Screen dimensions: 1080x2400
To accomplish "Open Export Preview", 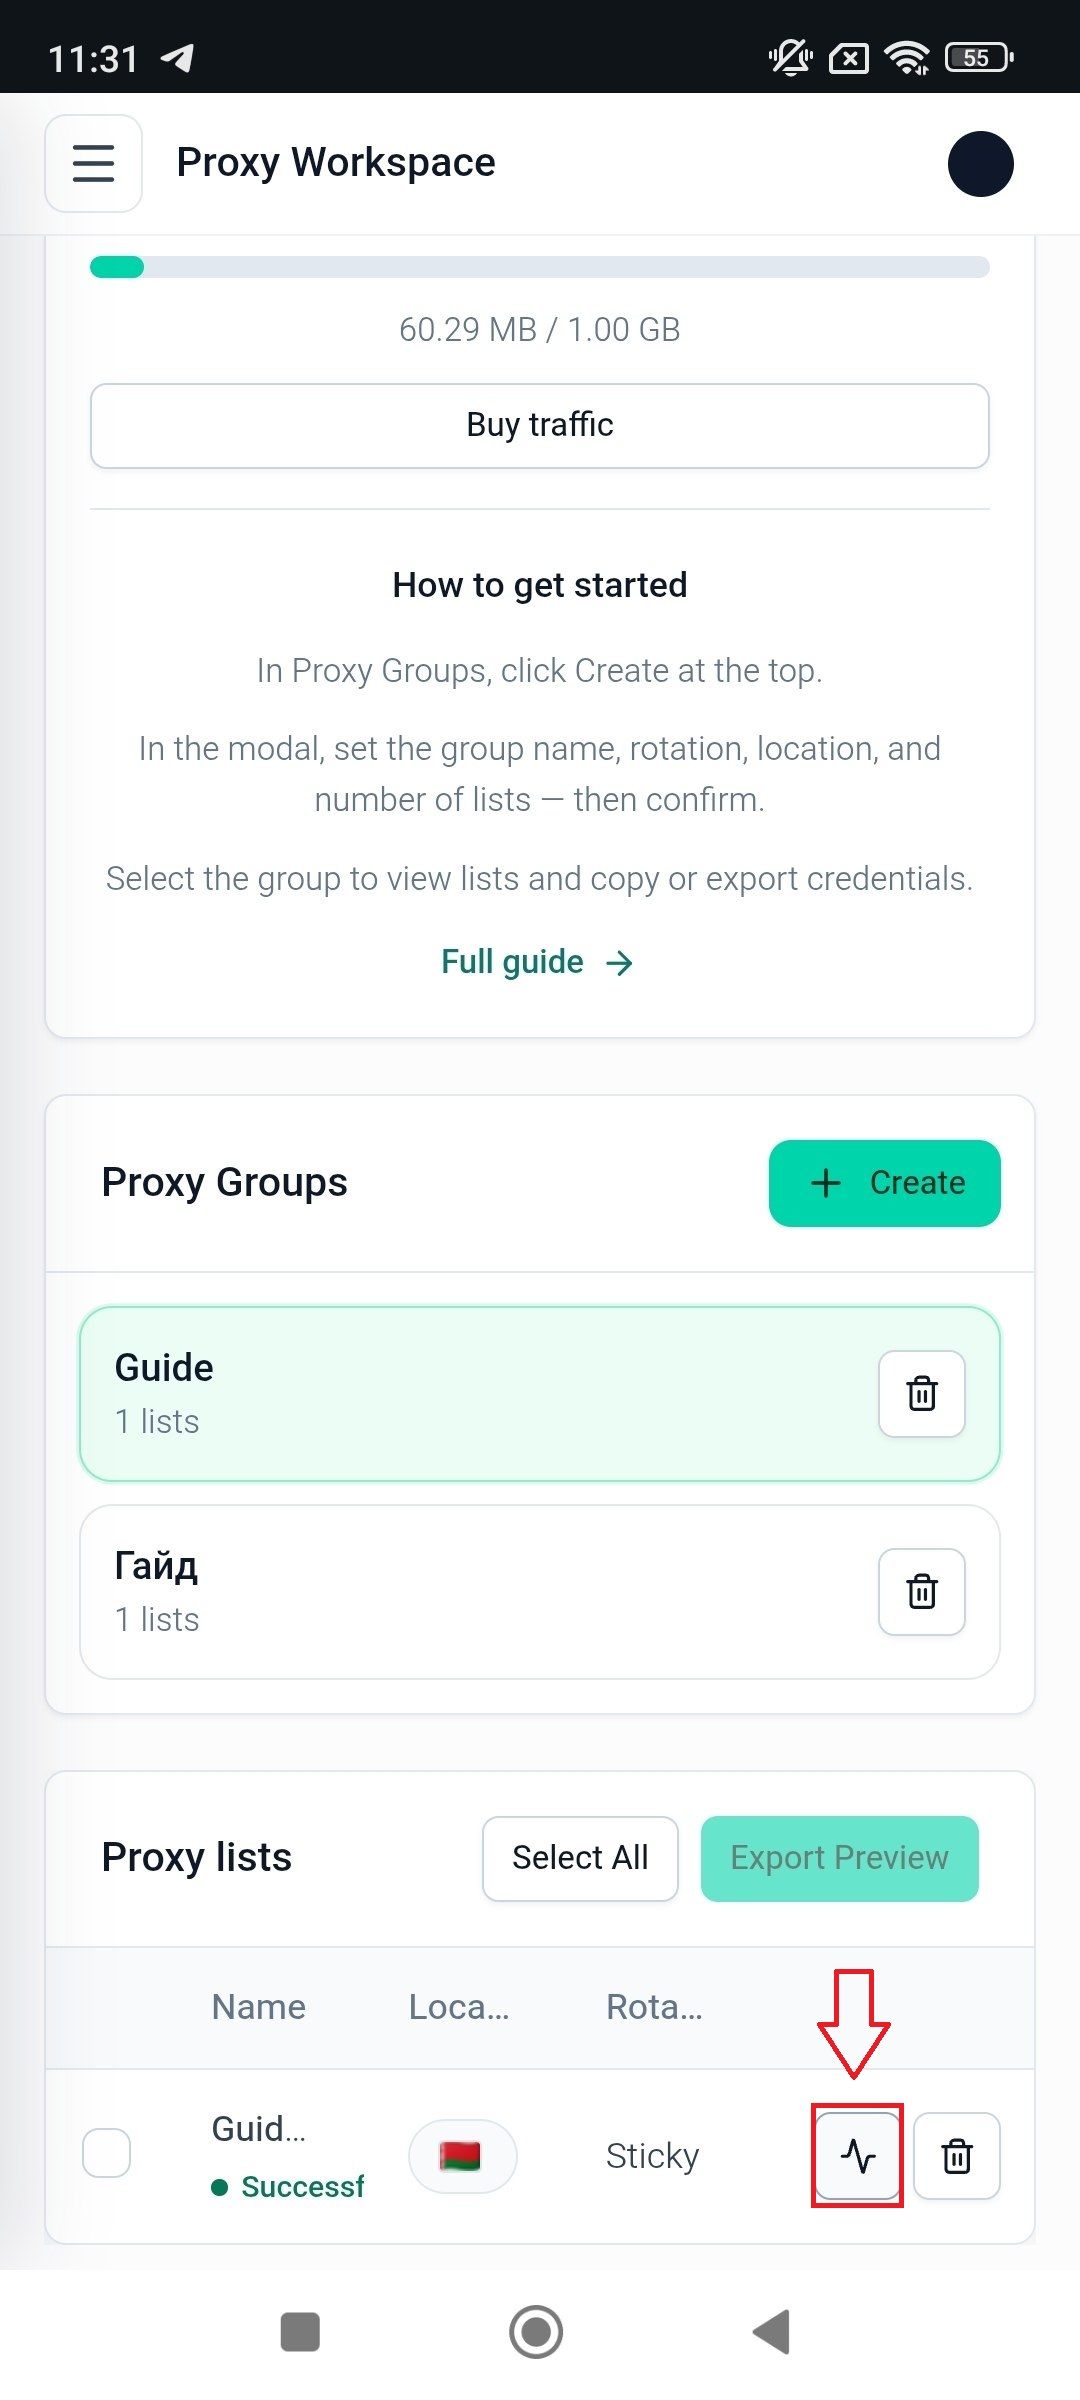I will click(x=840, y=1858).
